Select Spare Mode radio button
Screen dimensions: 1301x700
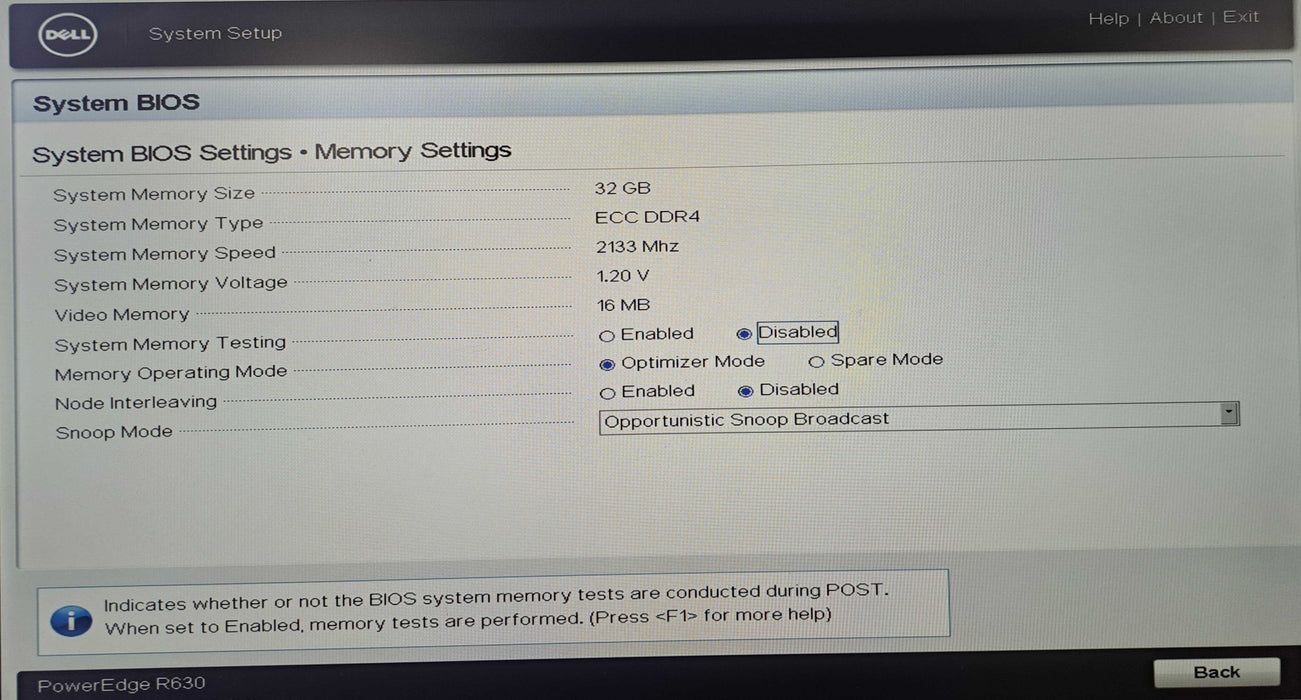[x=816, y=362]
